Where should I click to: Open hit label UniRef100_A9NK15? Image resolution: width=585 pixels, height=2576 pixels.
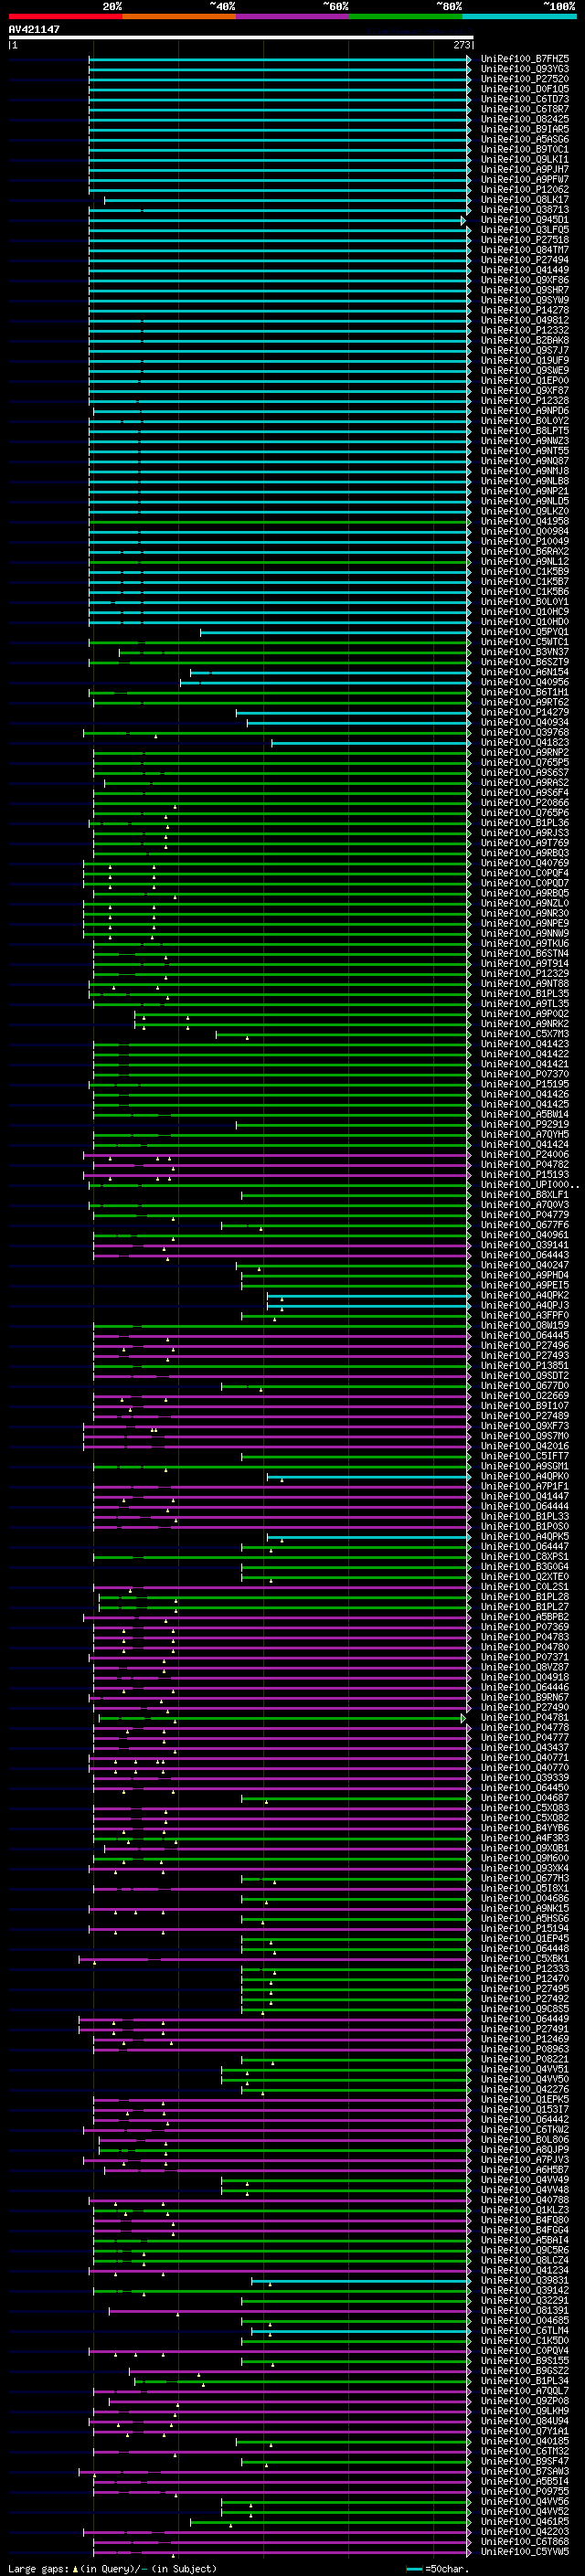(525, 1908)
